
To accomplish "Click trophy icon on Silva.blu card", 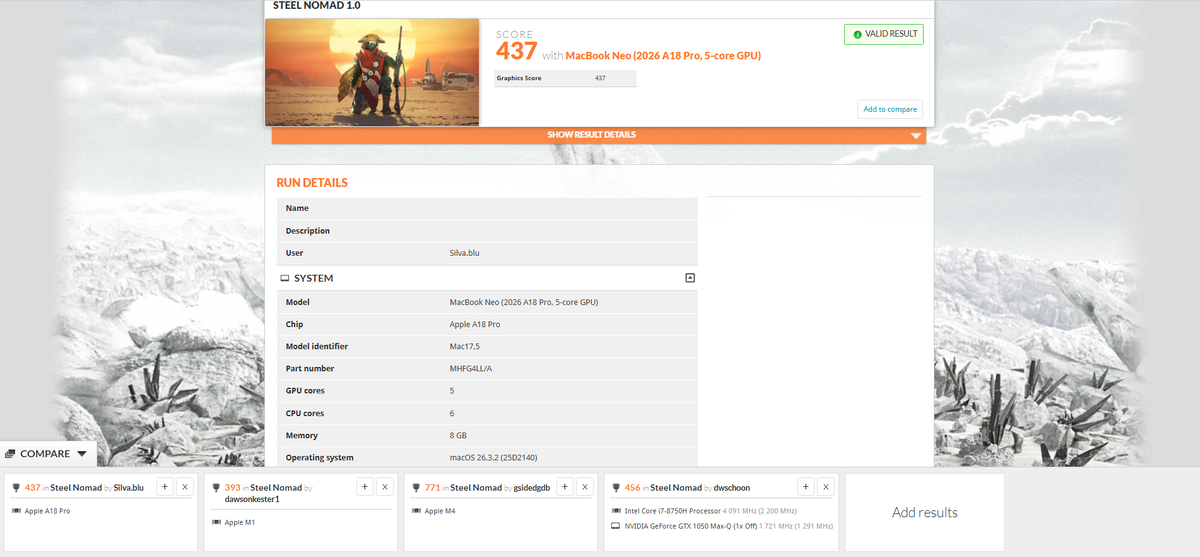I will (x=17, y=488).
